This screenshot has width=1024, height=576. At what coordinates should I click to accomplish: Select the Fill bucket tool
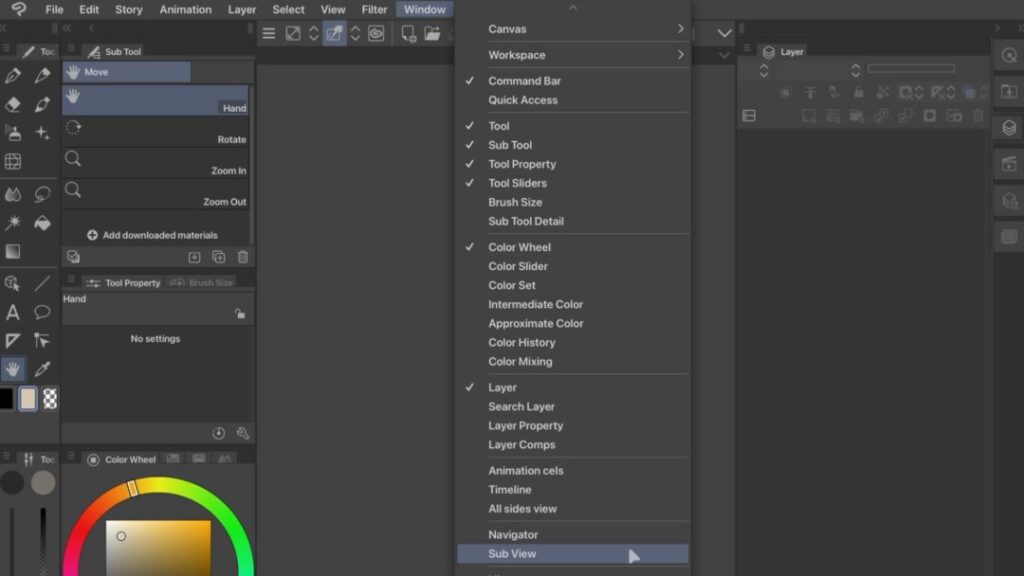coord(42,222)
